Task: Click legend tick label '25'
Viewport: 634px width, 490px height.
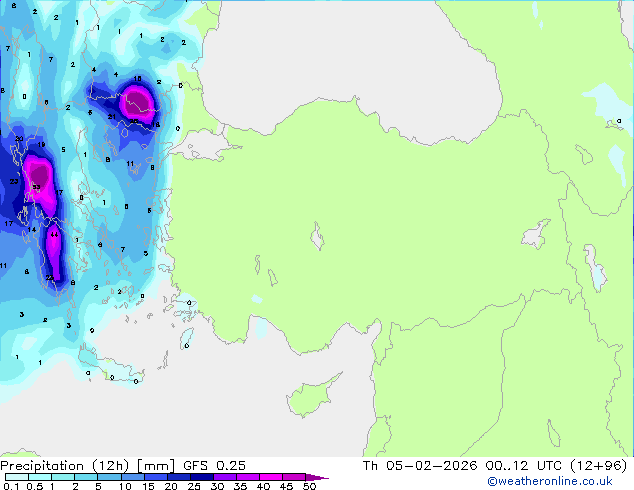Action: click(x=194, y=486)
